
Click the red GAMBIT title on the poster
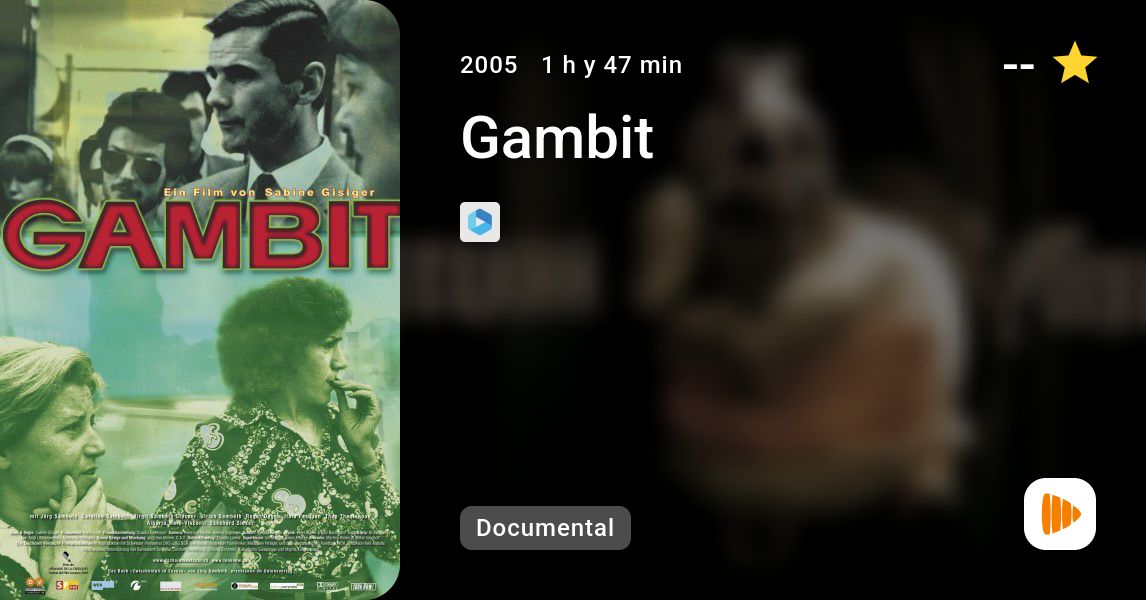tap(200, 235)
